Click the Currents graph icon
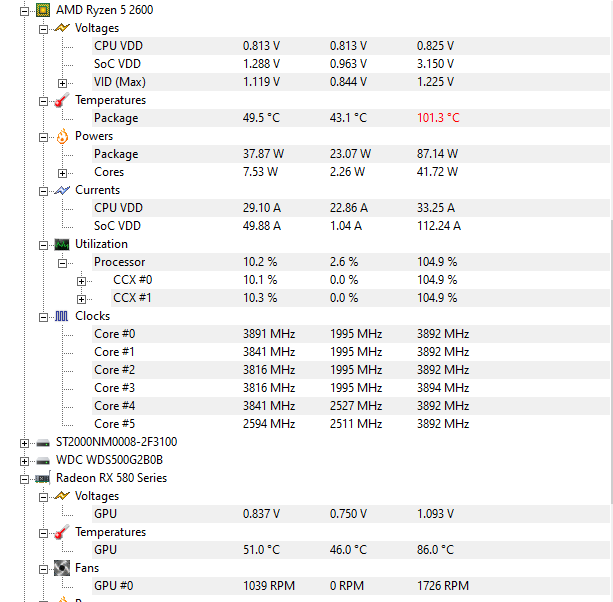 click(62, 190)
